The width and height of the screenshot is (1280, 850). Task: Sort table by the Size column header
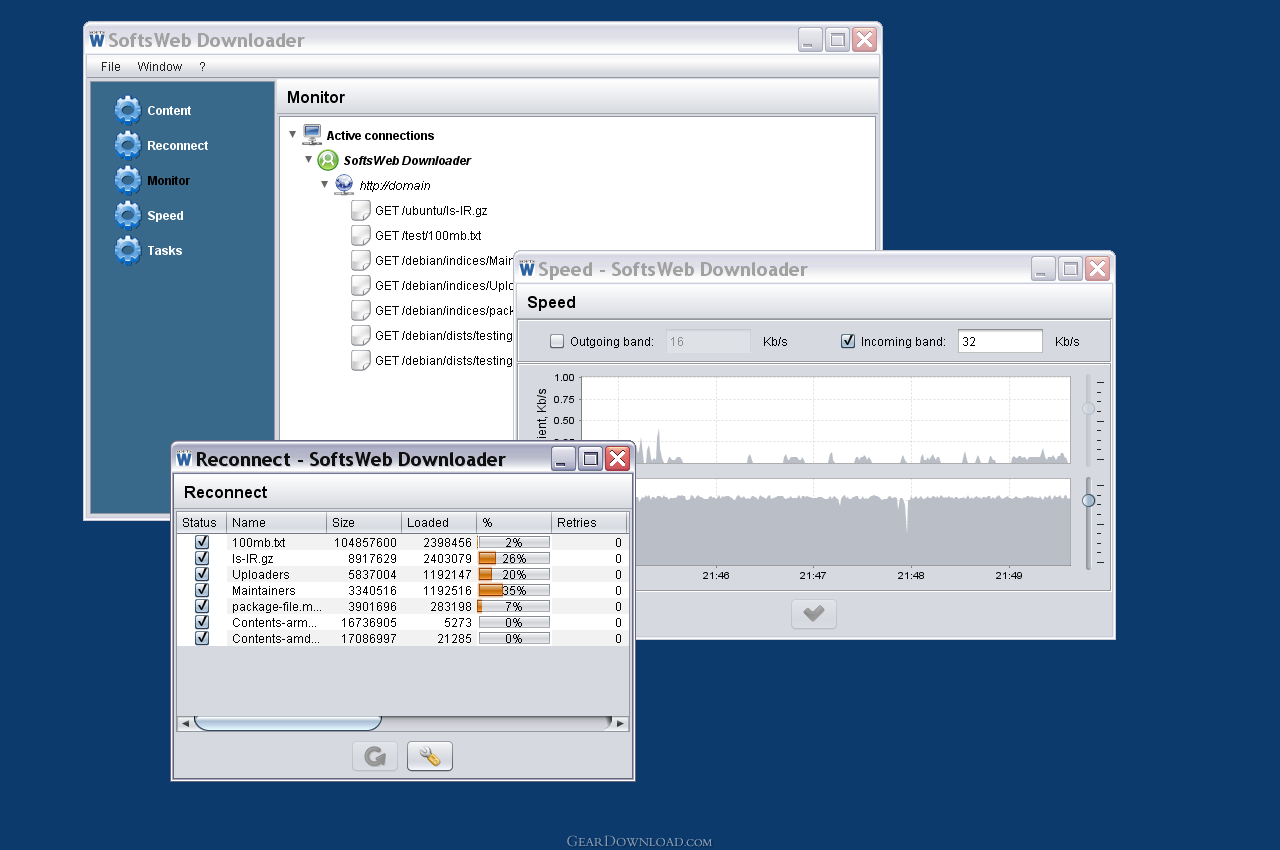click(x=365, y=522)
